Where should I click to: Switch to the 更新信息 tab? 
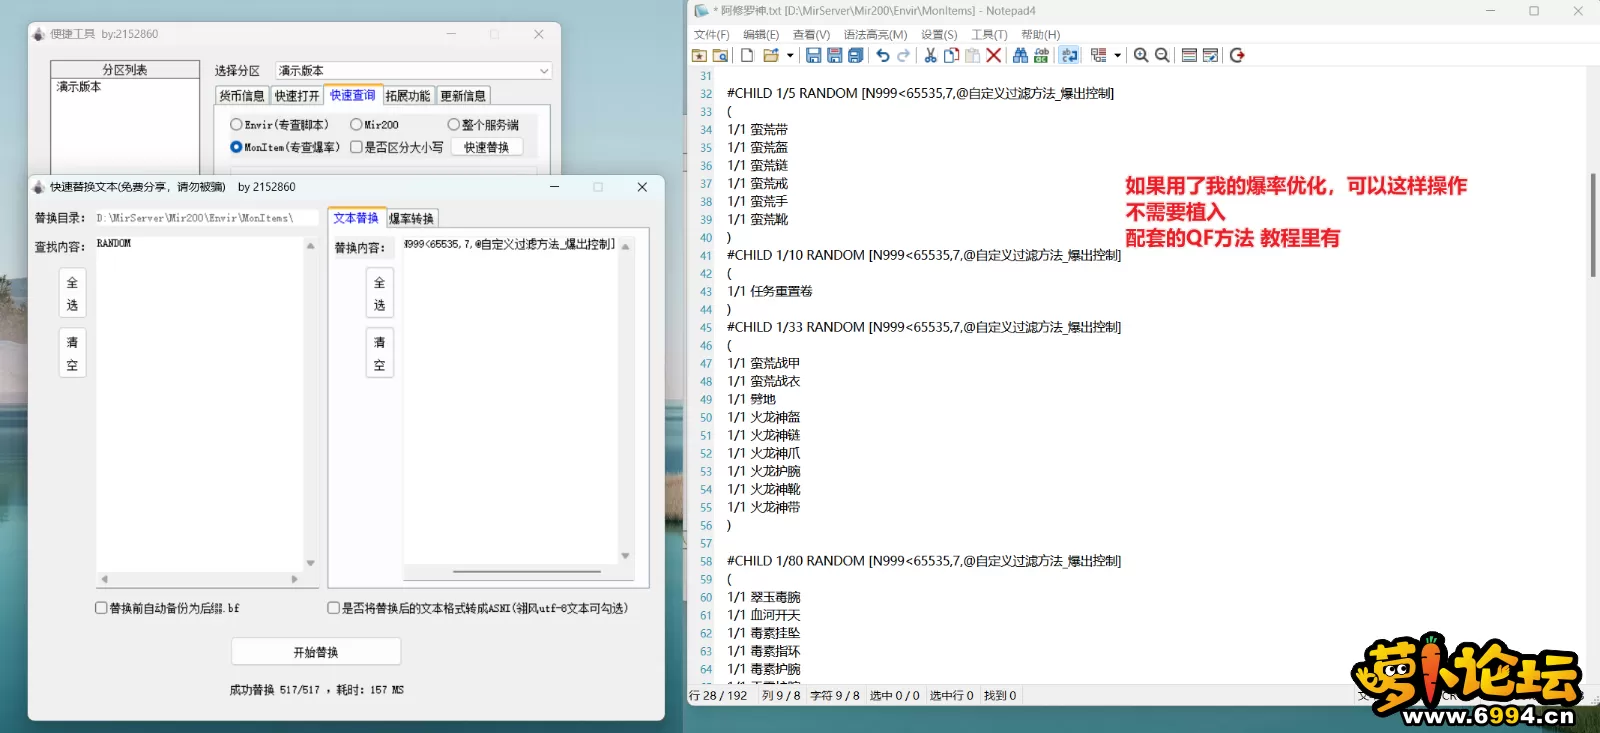(463, 96)
